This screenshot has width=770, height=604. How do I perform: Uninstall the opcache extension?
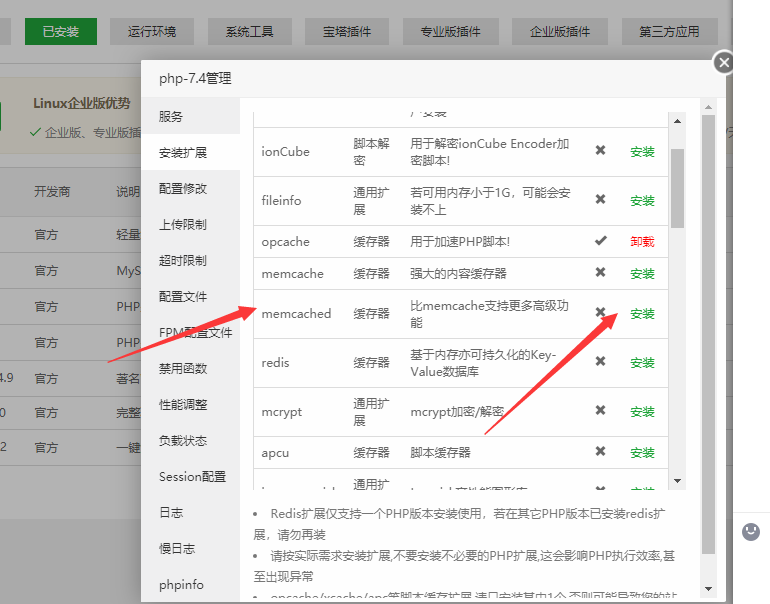click(x=642, y=242)
